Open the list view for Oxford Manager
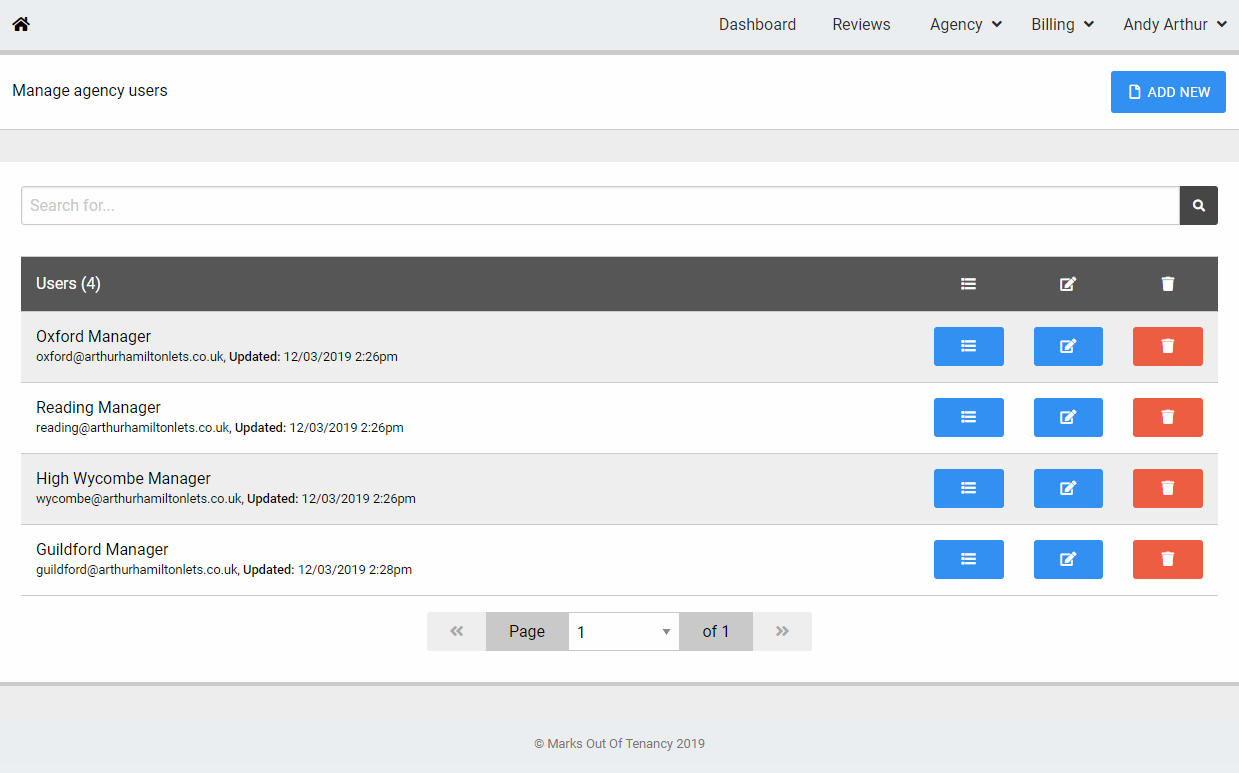 coord(968,346)
